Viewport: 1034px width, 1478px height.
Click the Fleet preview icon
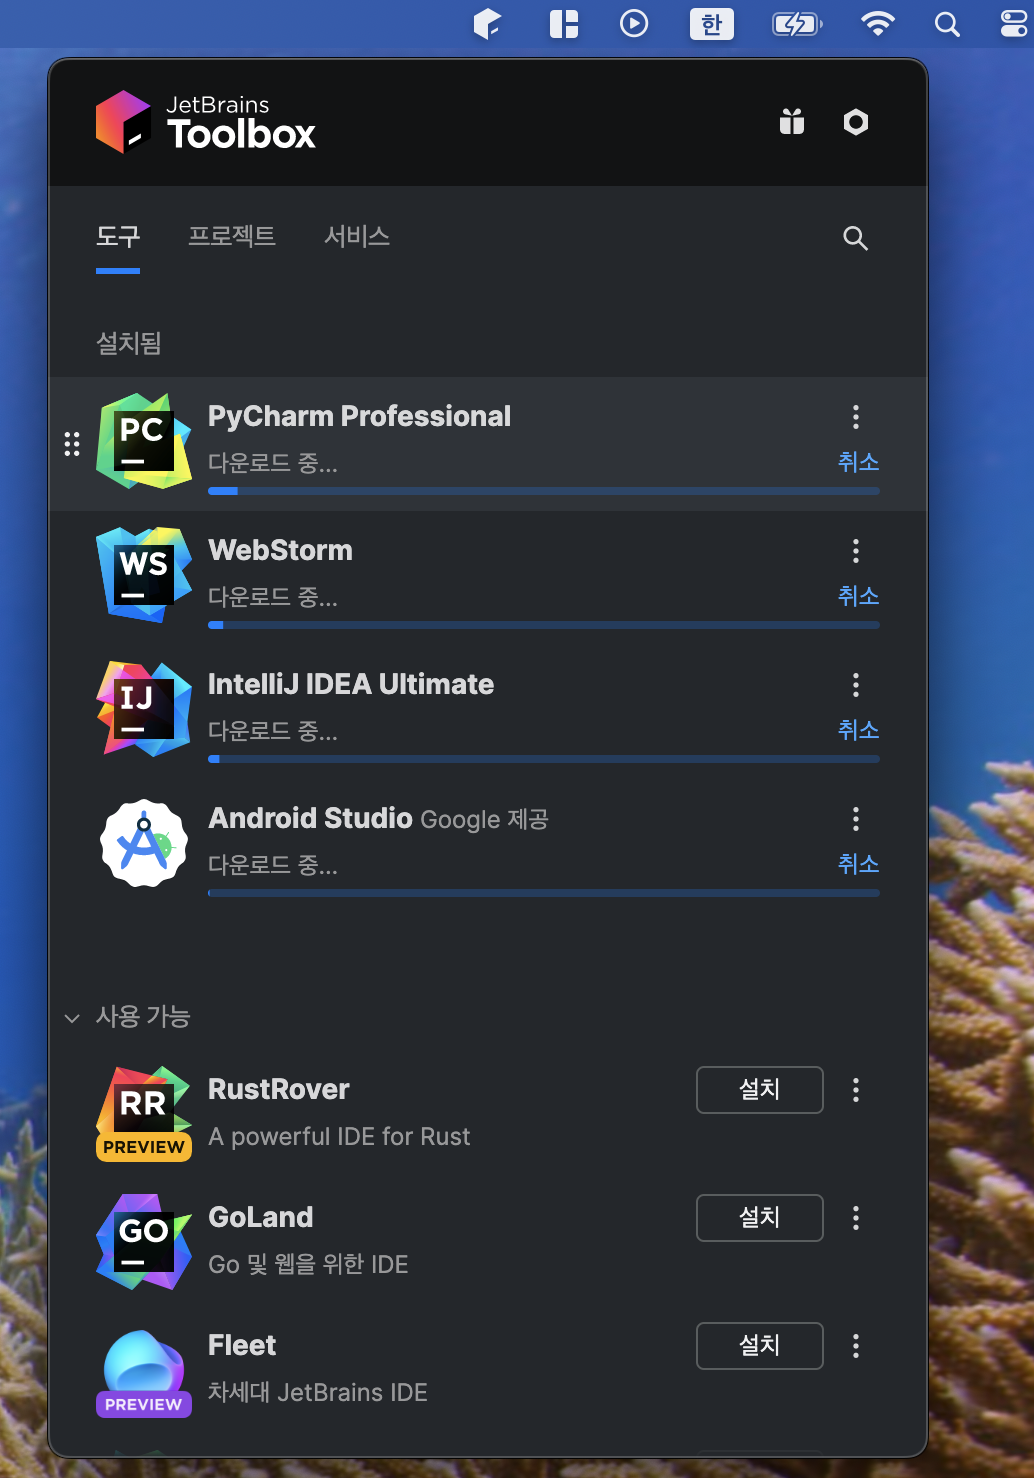point(144,1372)
